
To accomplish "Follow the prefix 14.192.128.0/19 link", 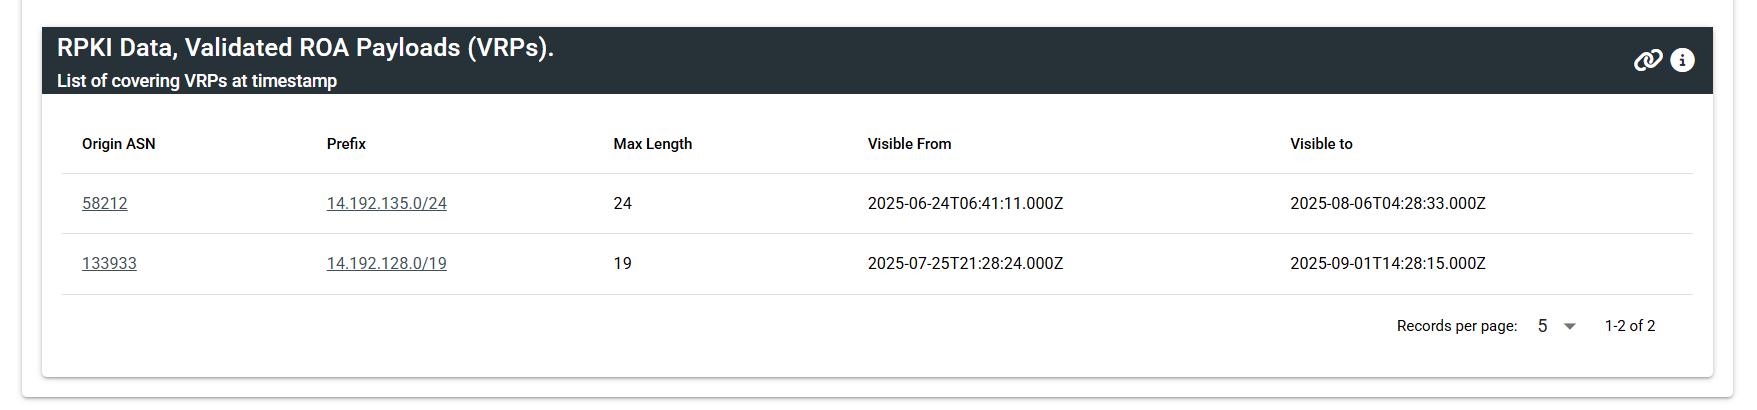I will click(x=387, y=263).
